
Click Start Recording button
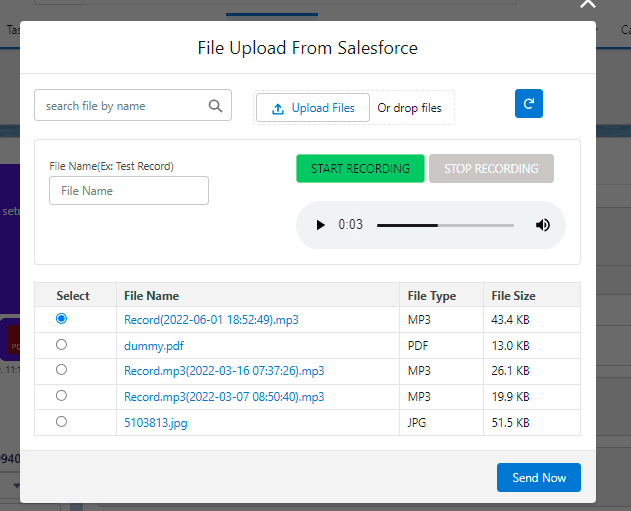tap(360, 169)
